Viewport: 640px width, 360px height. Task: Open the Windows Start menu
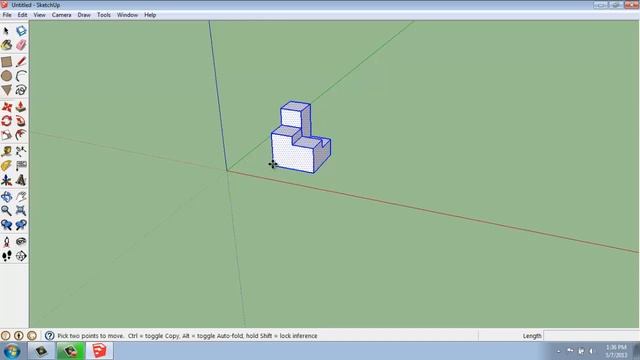click(x=11, y=351)
